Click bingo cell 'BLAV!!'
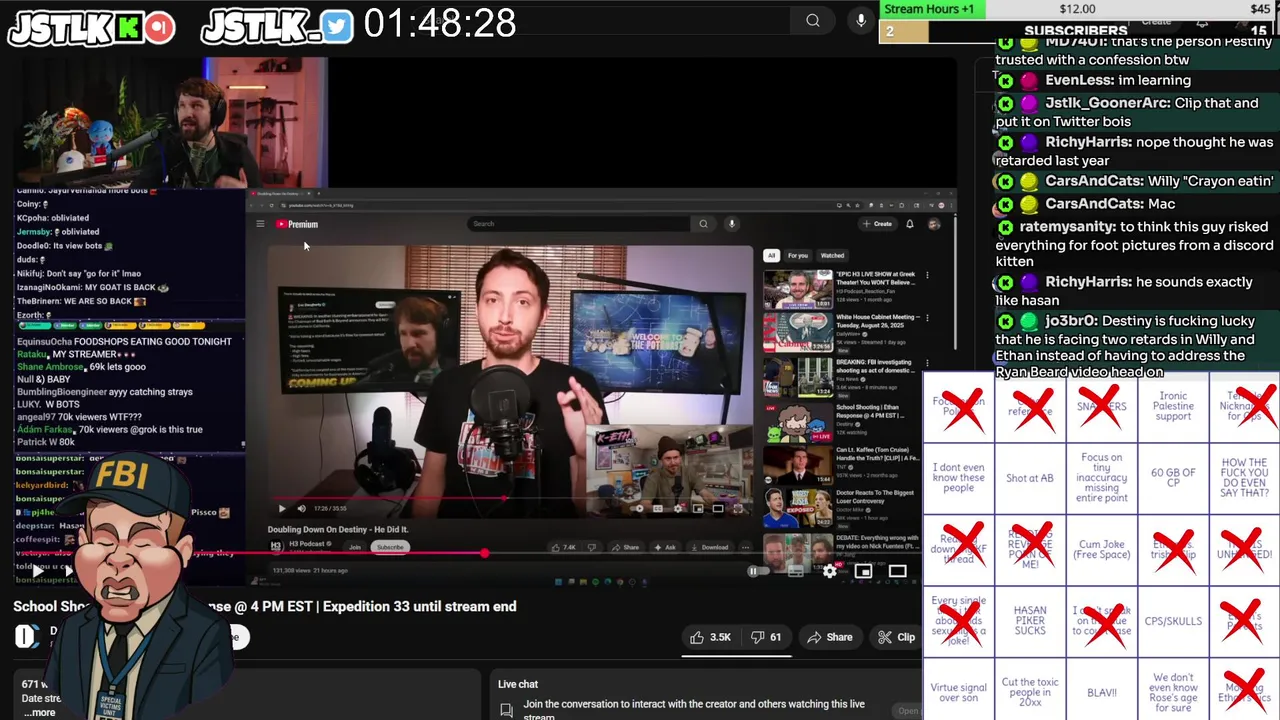1280x720 pixels. [1102, 692]
